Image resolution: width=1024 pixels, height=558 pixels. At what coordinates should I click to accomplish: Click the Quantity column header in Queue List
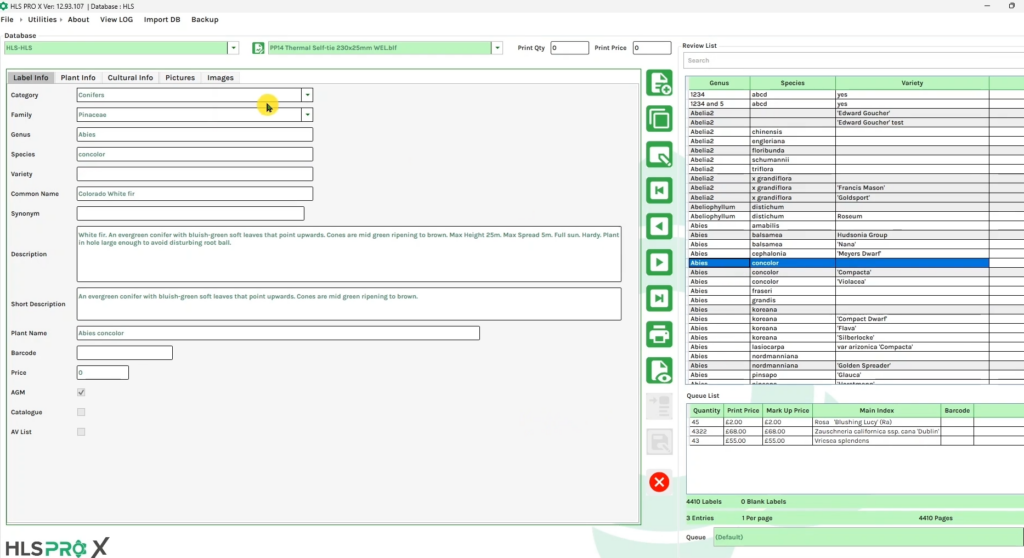[x=706, y=410]
